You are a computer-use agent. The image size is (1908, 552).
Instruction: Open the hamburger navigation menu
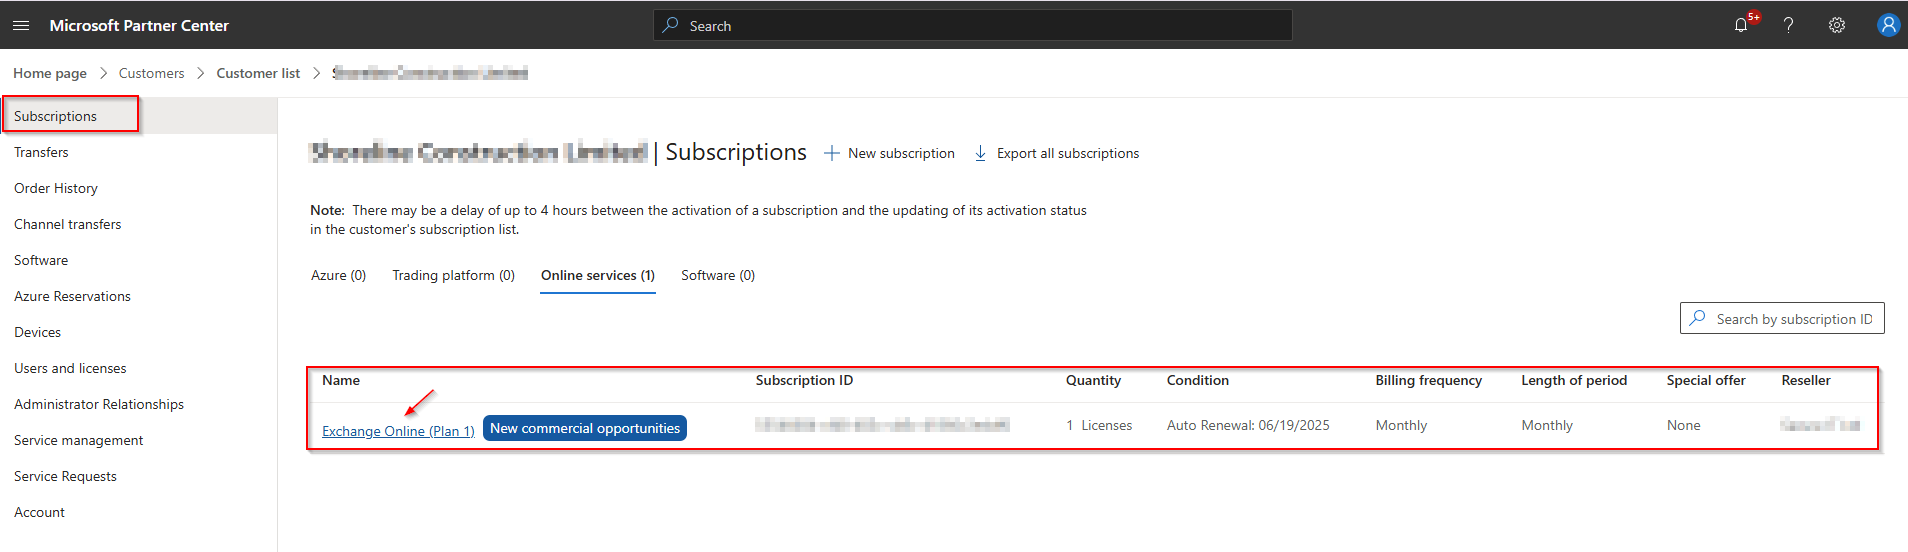pyautogui.click(x=21, y=26)
